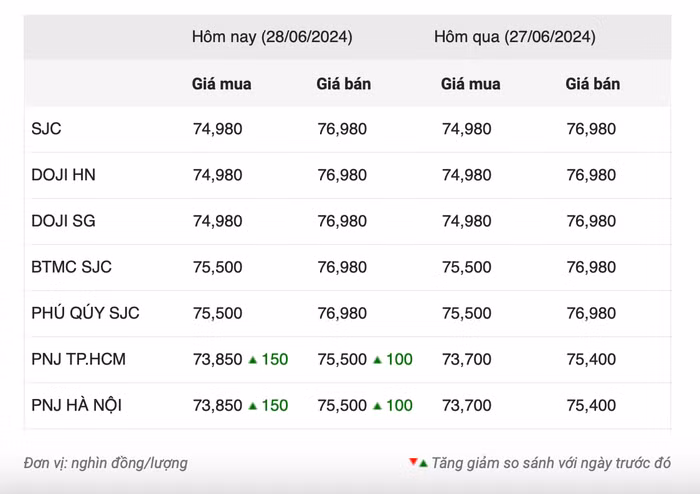Click the Đơn vị: nghìn đồng/lượng note
This screenshot has height=494, width=700.
click(106, 463)
